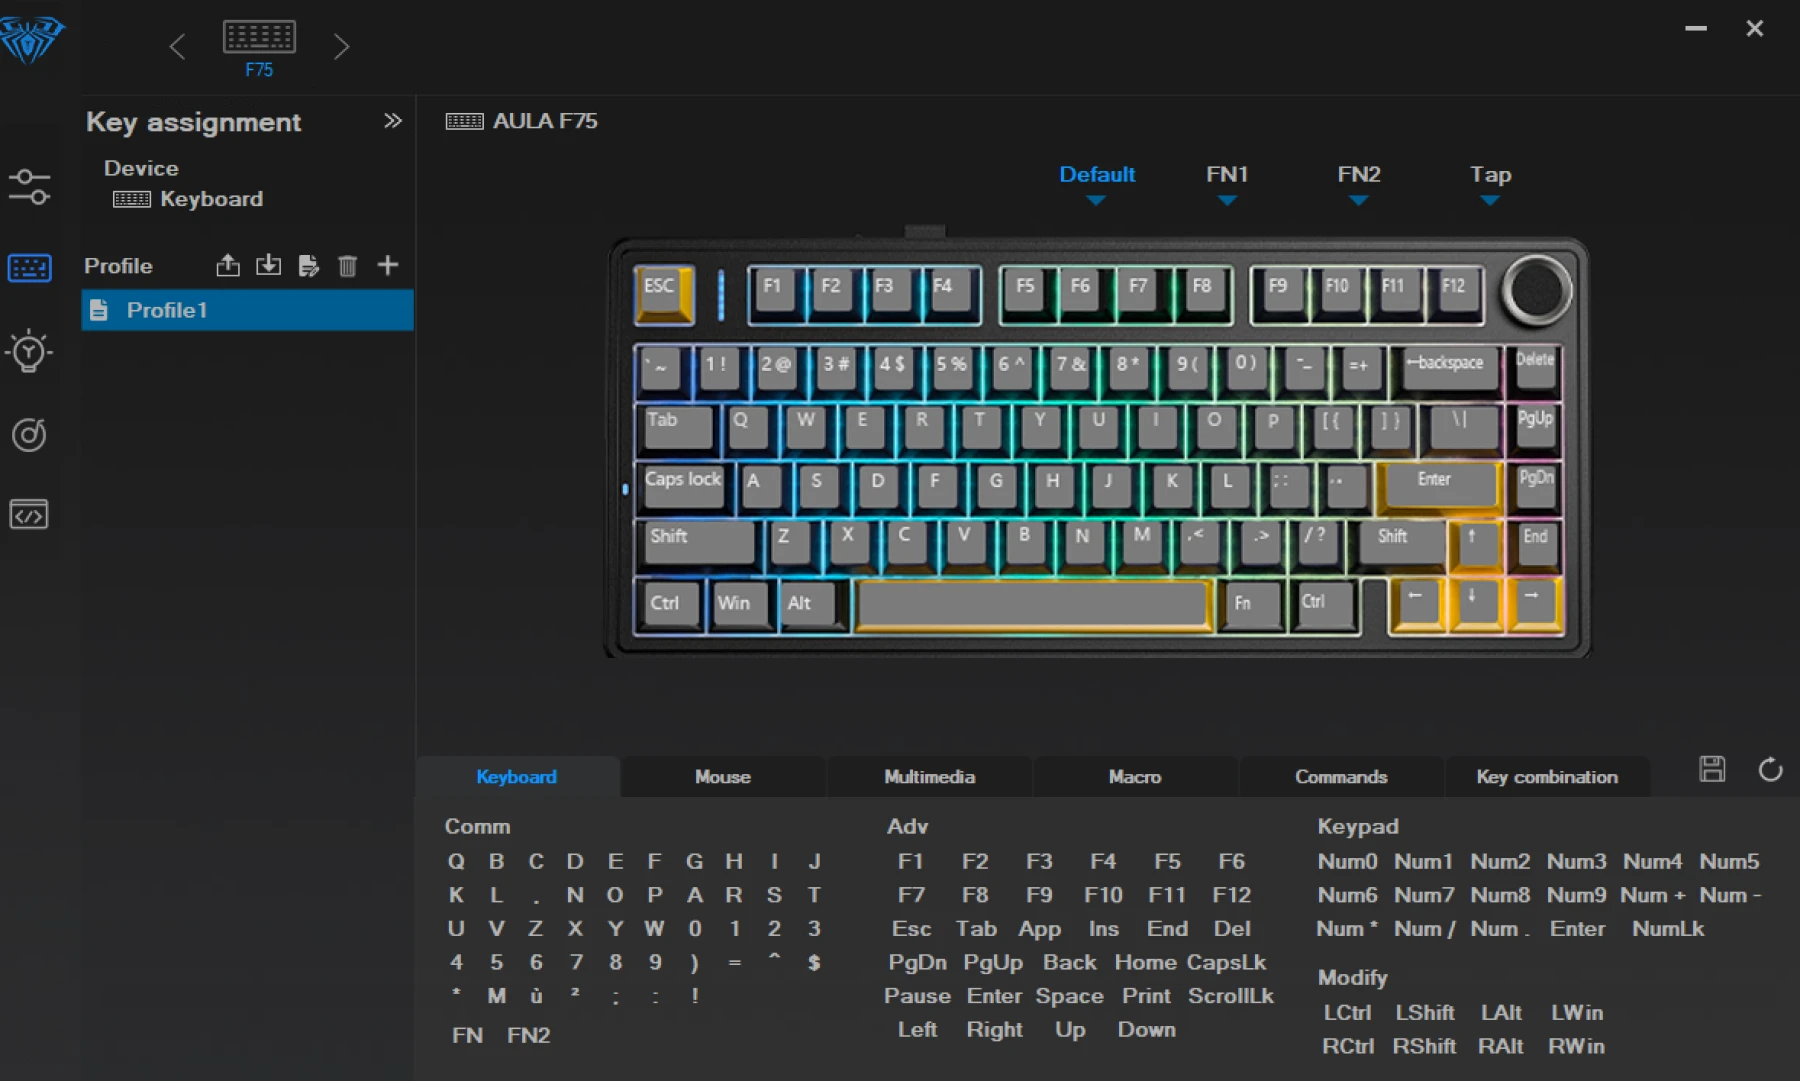Screen dimensions: 1800x1081
Task: Reset settings using the refresh icon
Action: [x=1770, y=771]
